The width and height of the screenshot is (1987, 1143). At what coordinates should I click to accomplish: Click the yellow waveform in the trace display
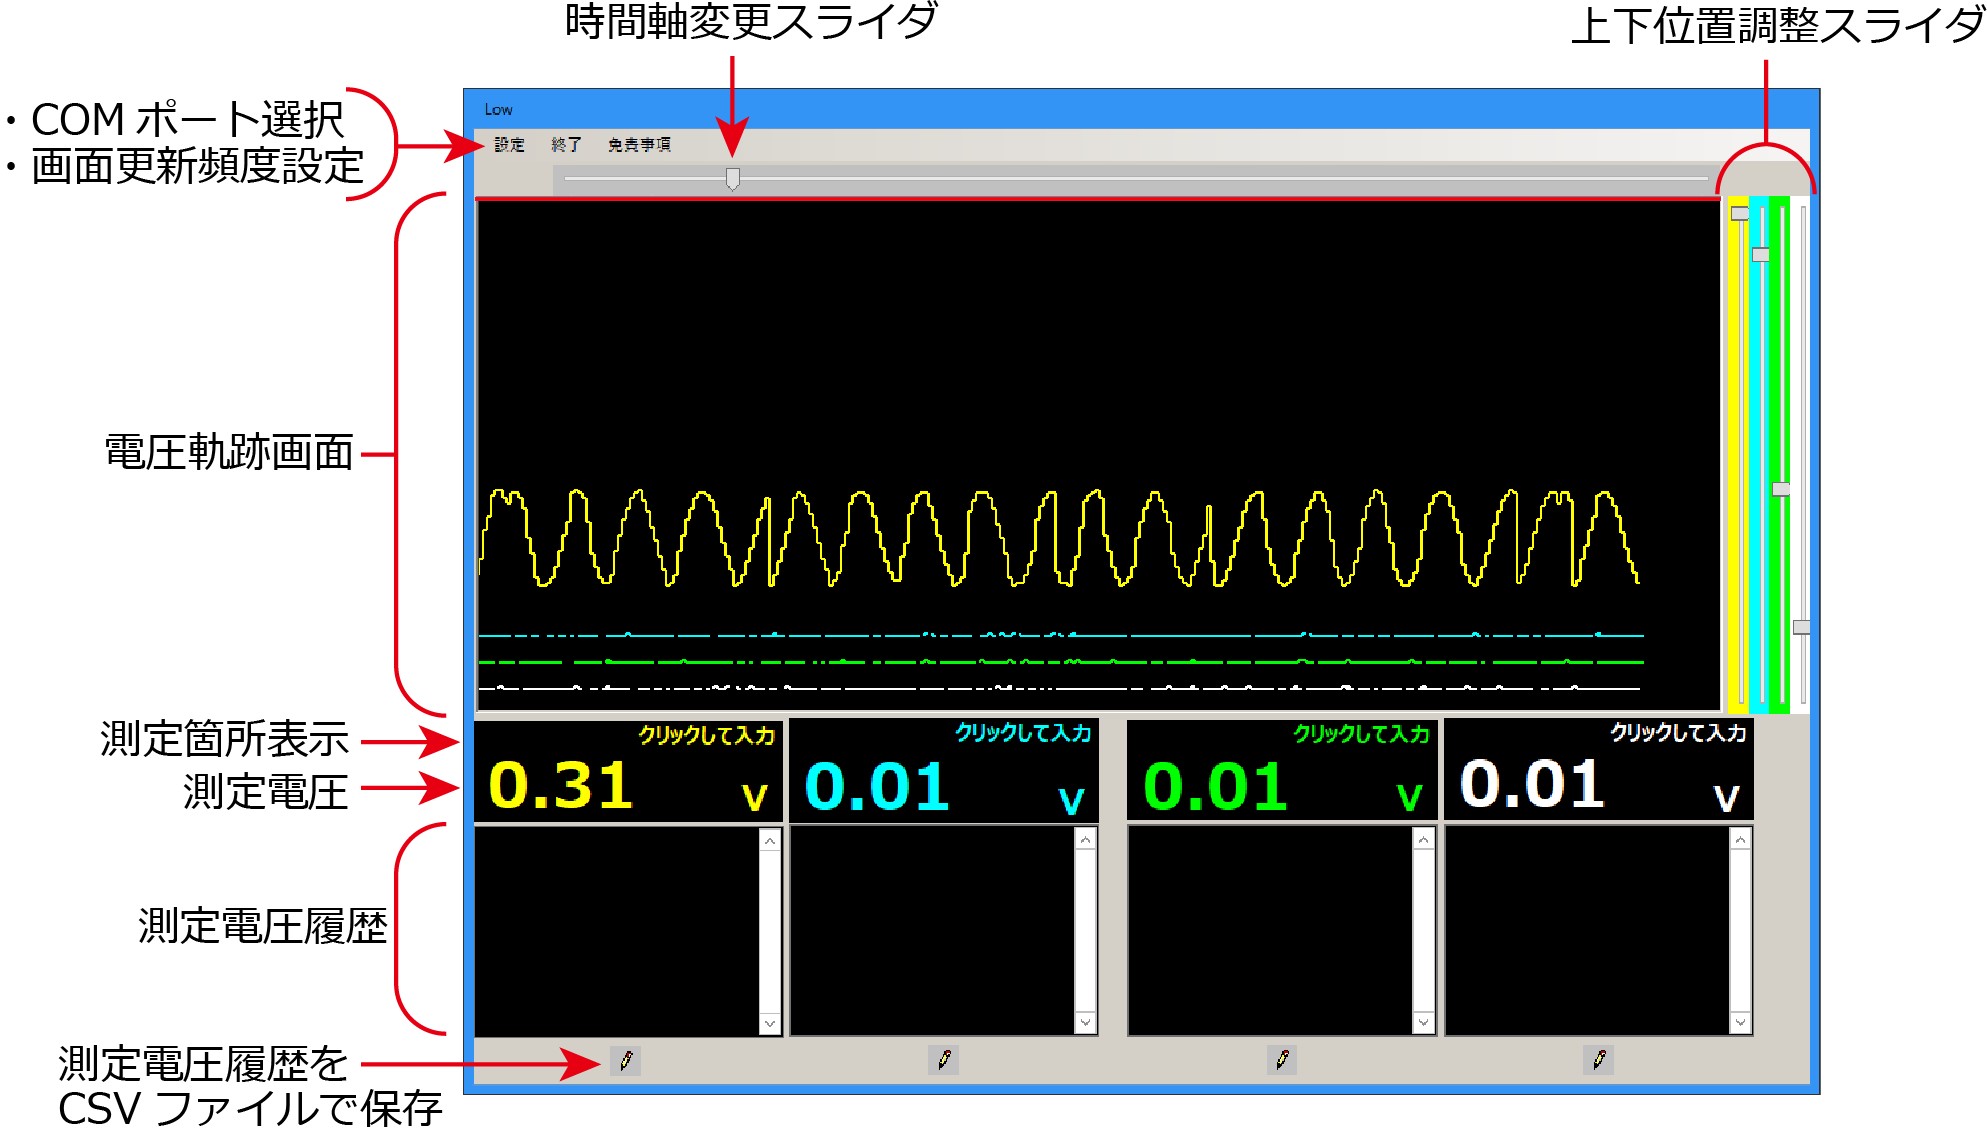(x=1060, y=538)
